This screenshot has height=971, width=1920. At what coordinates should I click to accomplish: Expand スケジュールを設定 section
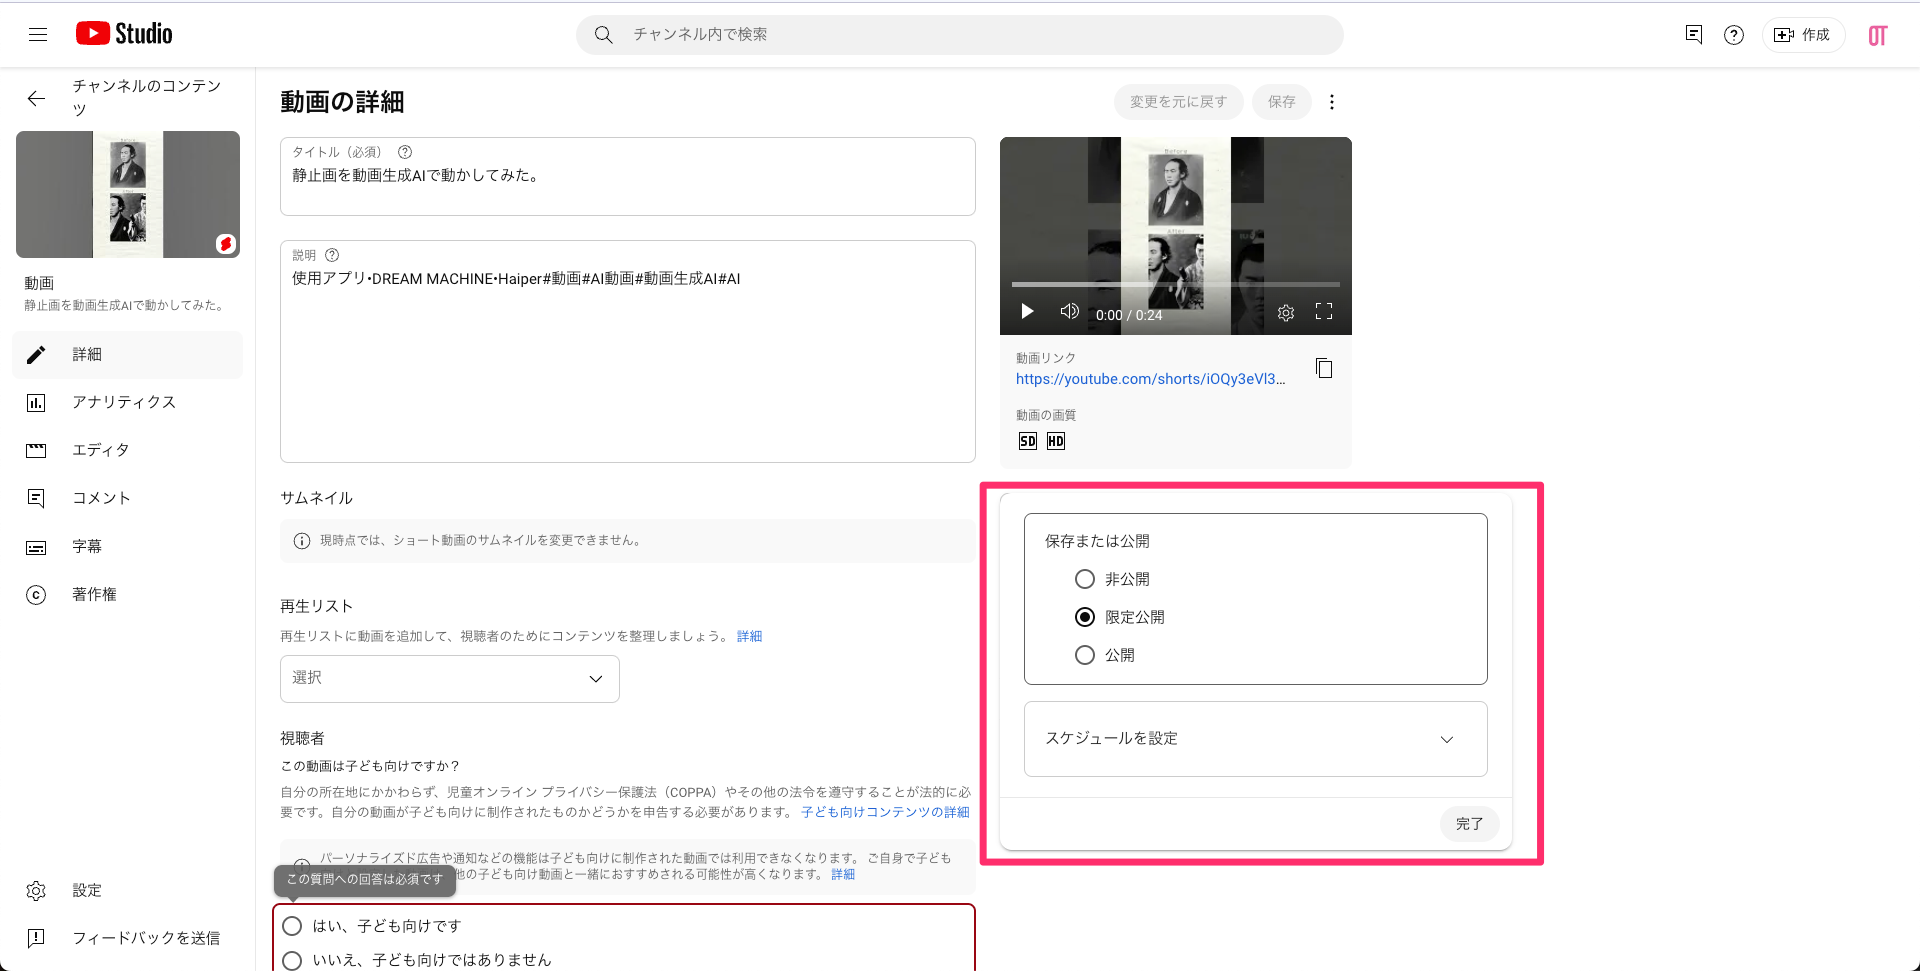[x=1255, y=739]
